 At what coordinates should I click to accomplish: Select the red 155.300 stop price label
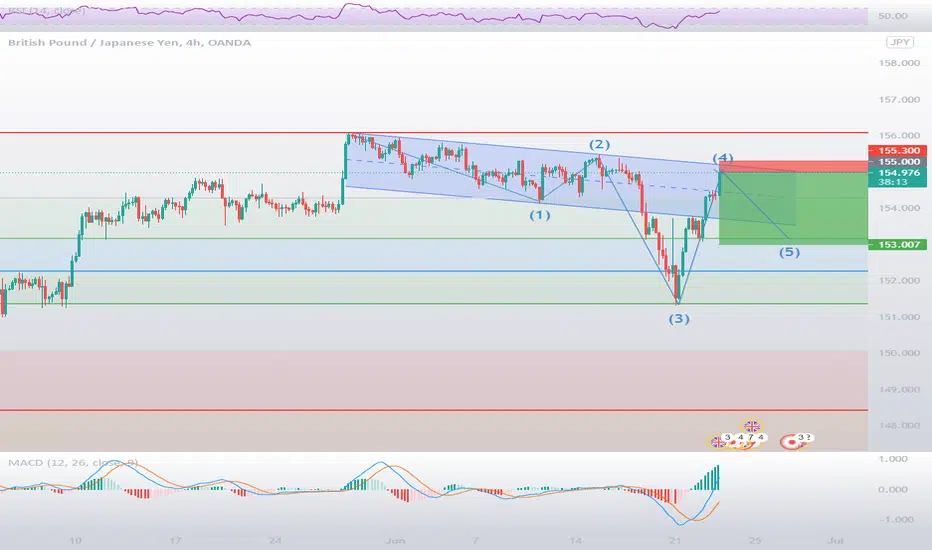(897, 150)
